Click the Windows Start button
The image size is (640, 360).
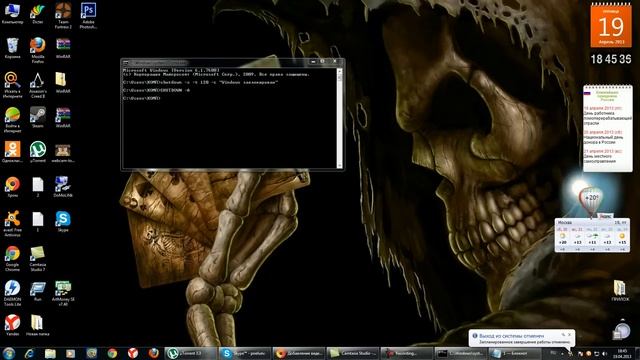pyautogui.click(x=9, y=353)
